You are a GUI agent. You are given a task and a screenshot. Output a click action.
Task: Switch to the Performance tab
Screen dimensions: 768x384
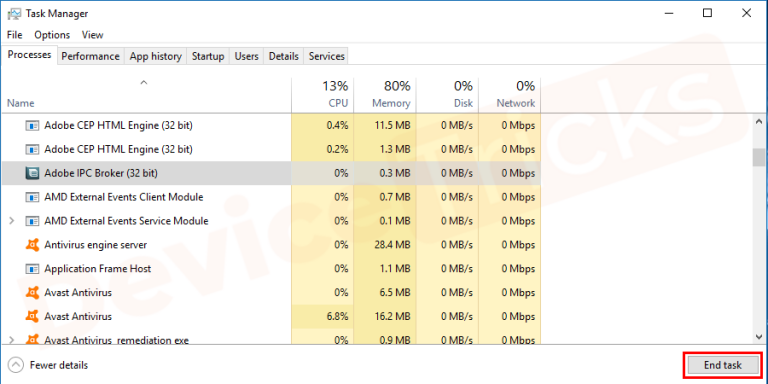point(91,56)
